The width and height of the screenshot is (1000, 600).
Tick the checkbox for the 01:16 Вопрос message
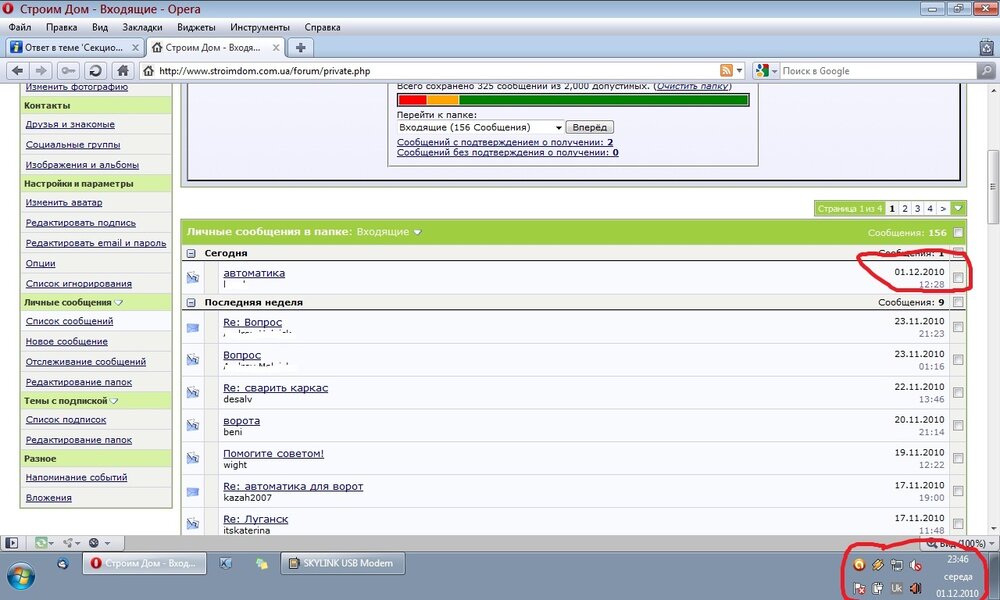click(958, 360)
